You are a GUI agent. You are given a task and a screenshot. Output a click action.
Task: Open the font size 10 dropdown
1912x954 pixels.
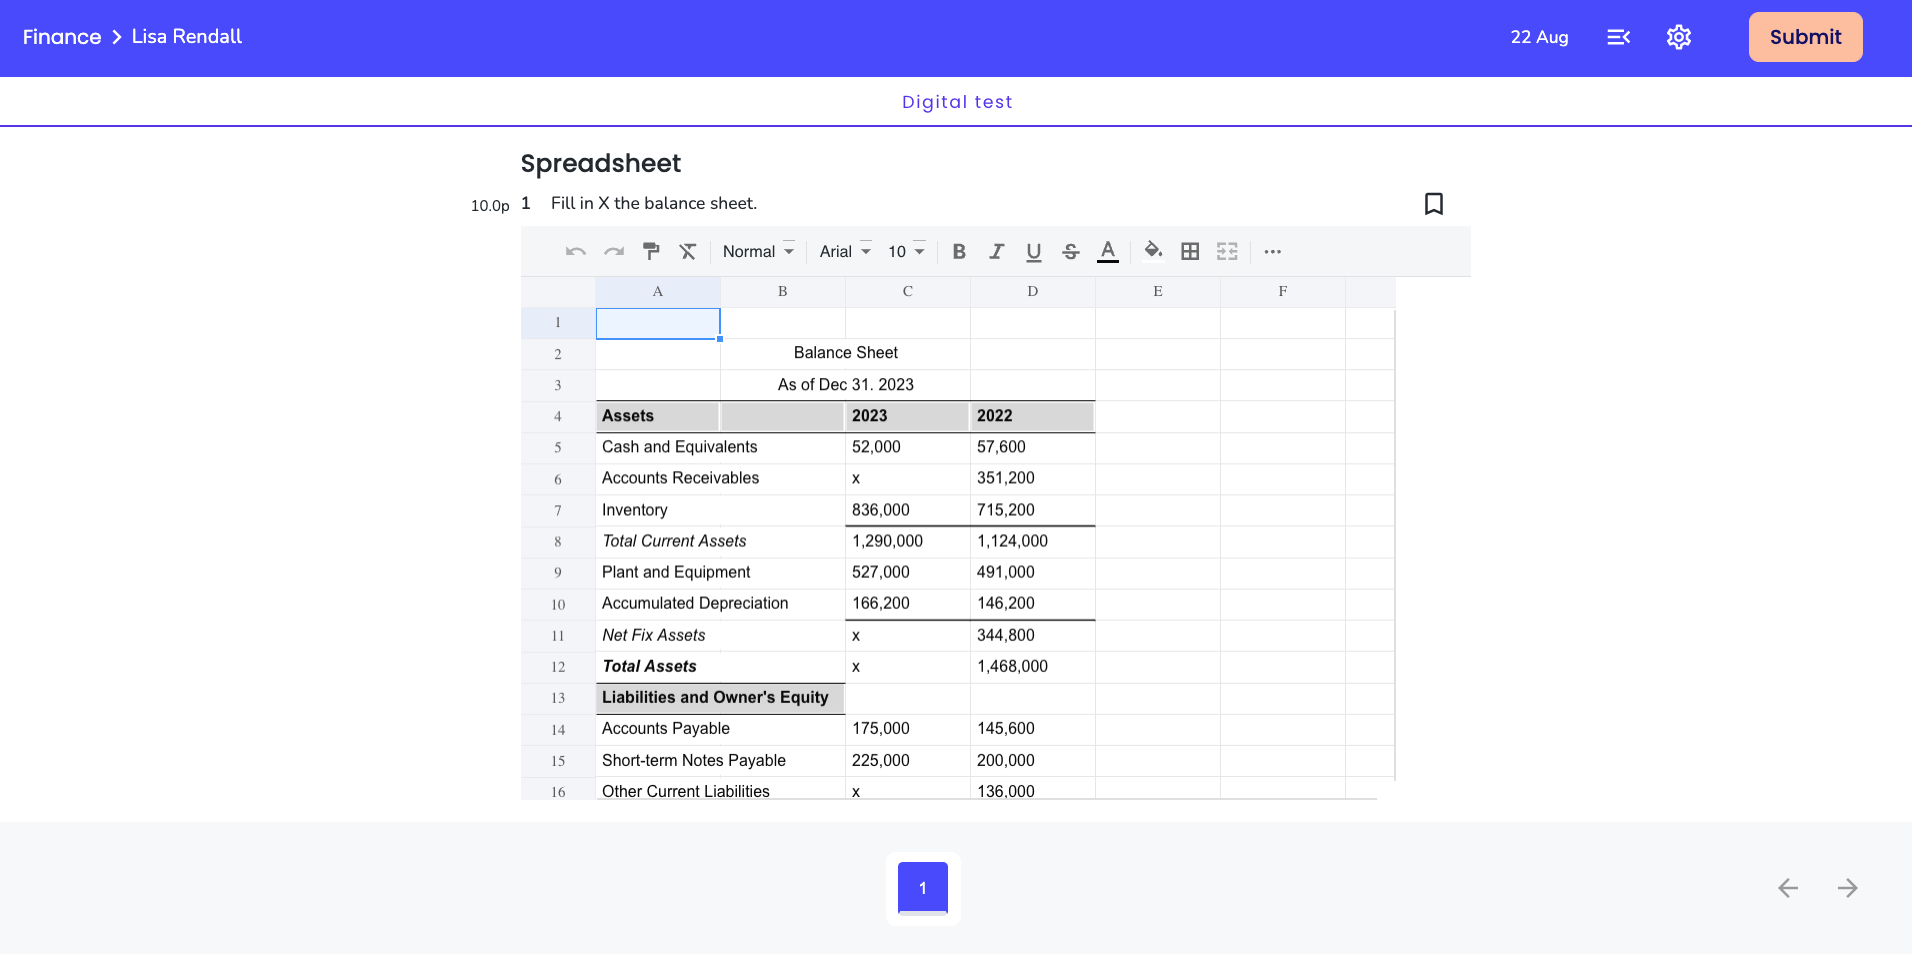click(906, 252)
